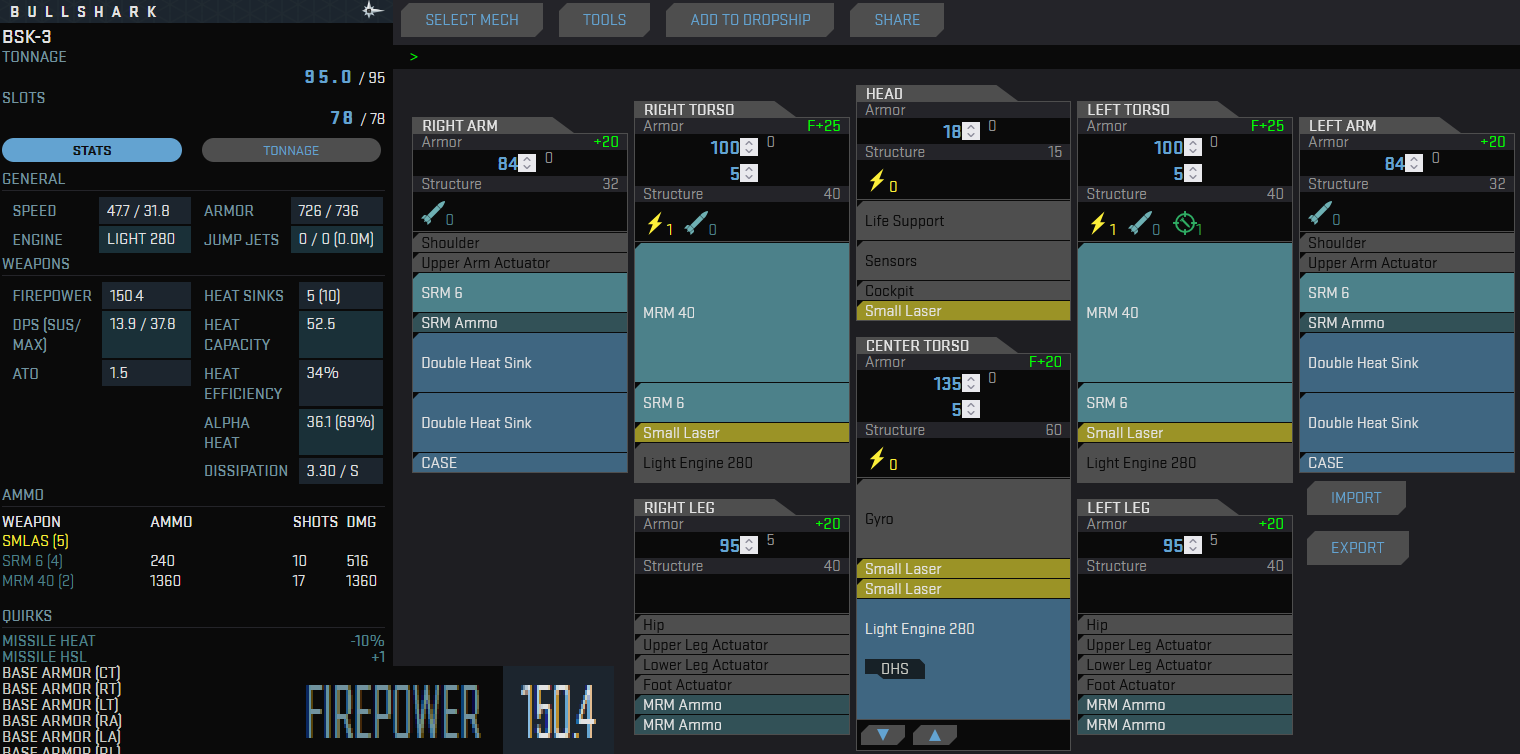Select the Small Laser slot in Left Torso

pos(1185,433)
